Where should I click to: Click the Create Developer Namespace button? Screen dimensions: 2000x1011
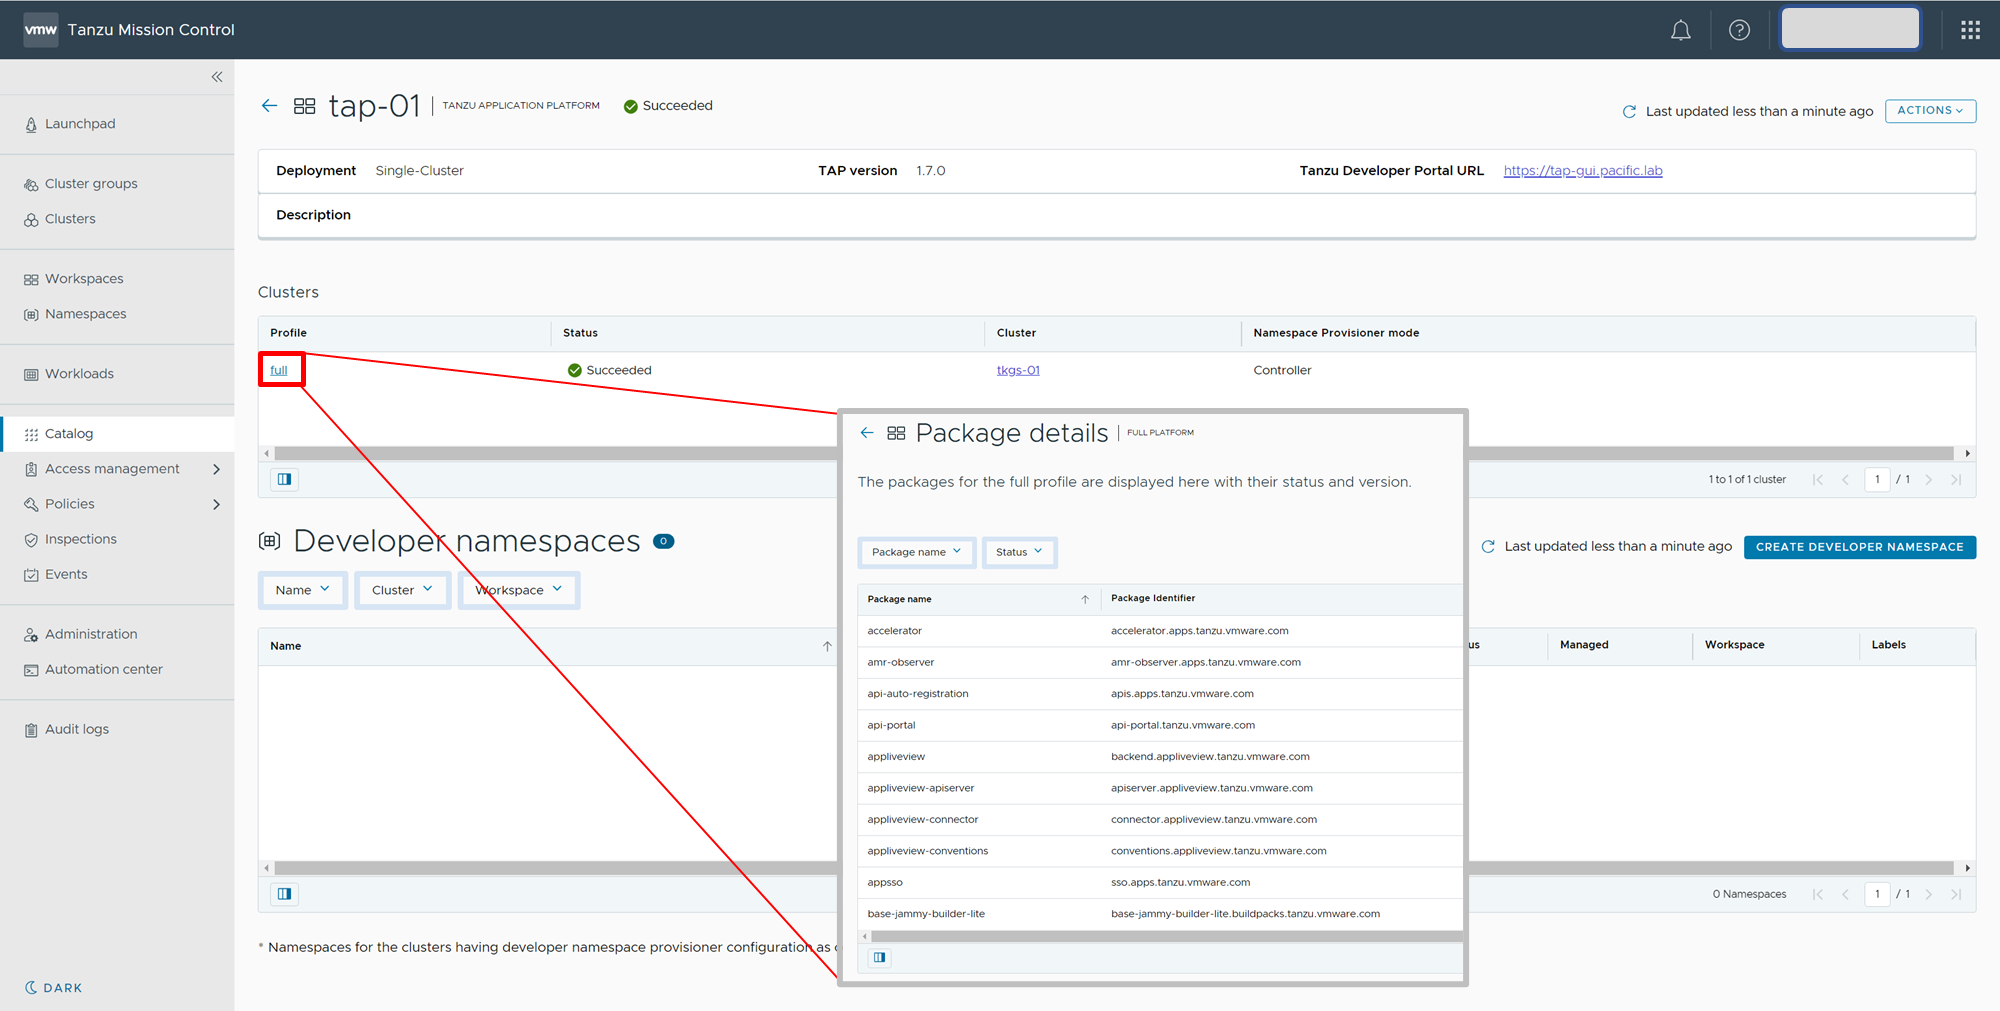[1859, 547]
